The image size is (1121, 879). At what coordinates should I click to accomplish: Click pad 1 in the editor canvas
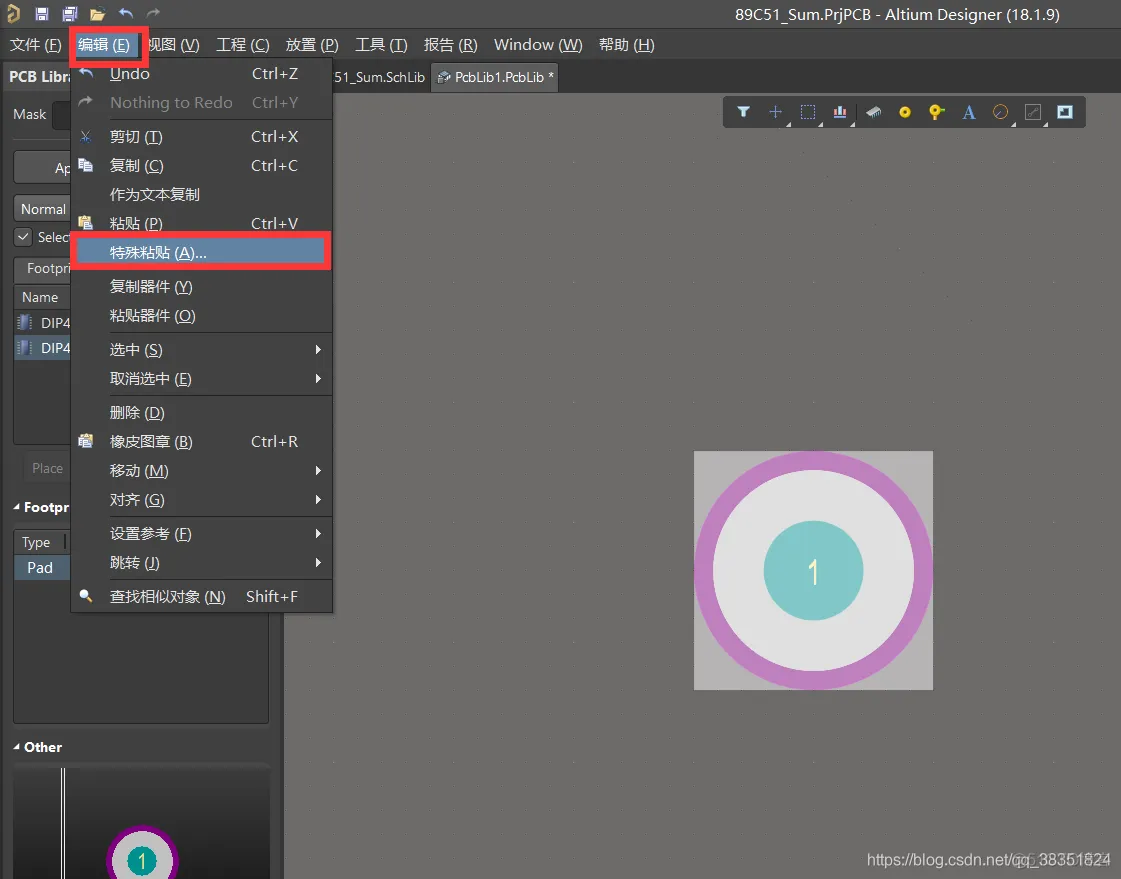point(814,571)
